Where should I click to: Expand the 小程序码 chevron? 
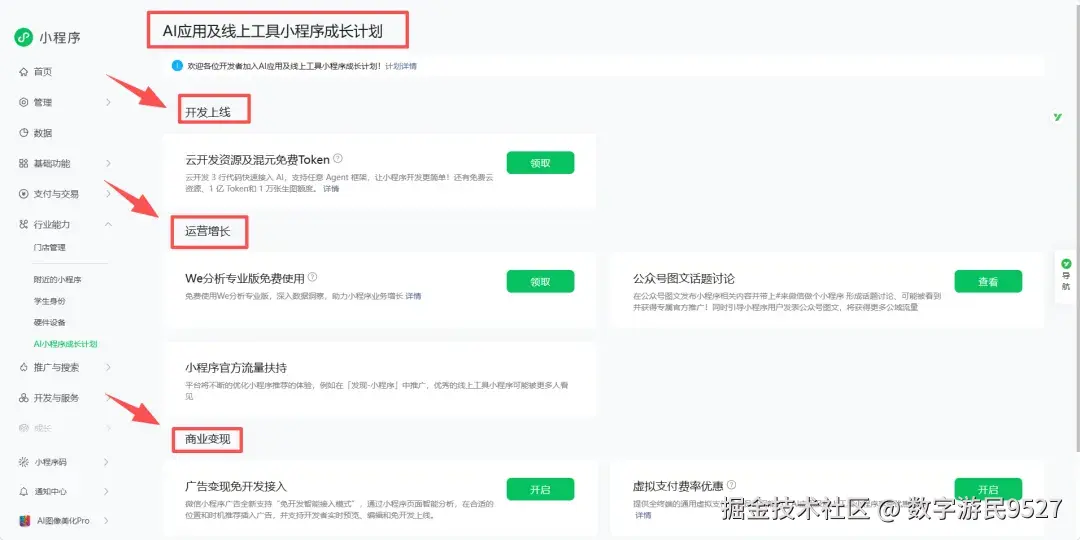pyautogui.click(x=106, y=461)
